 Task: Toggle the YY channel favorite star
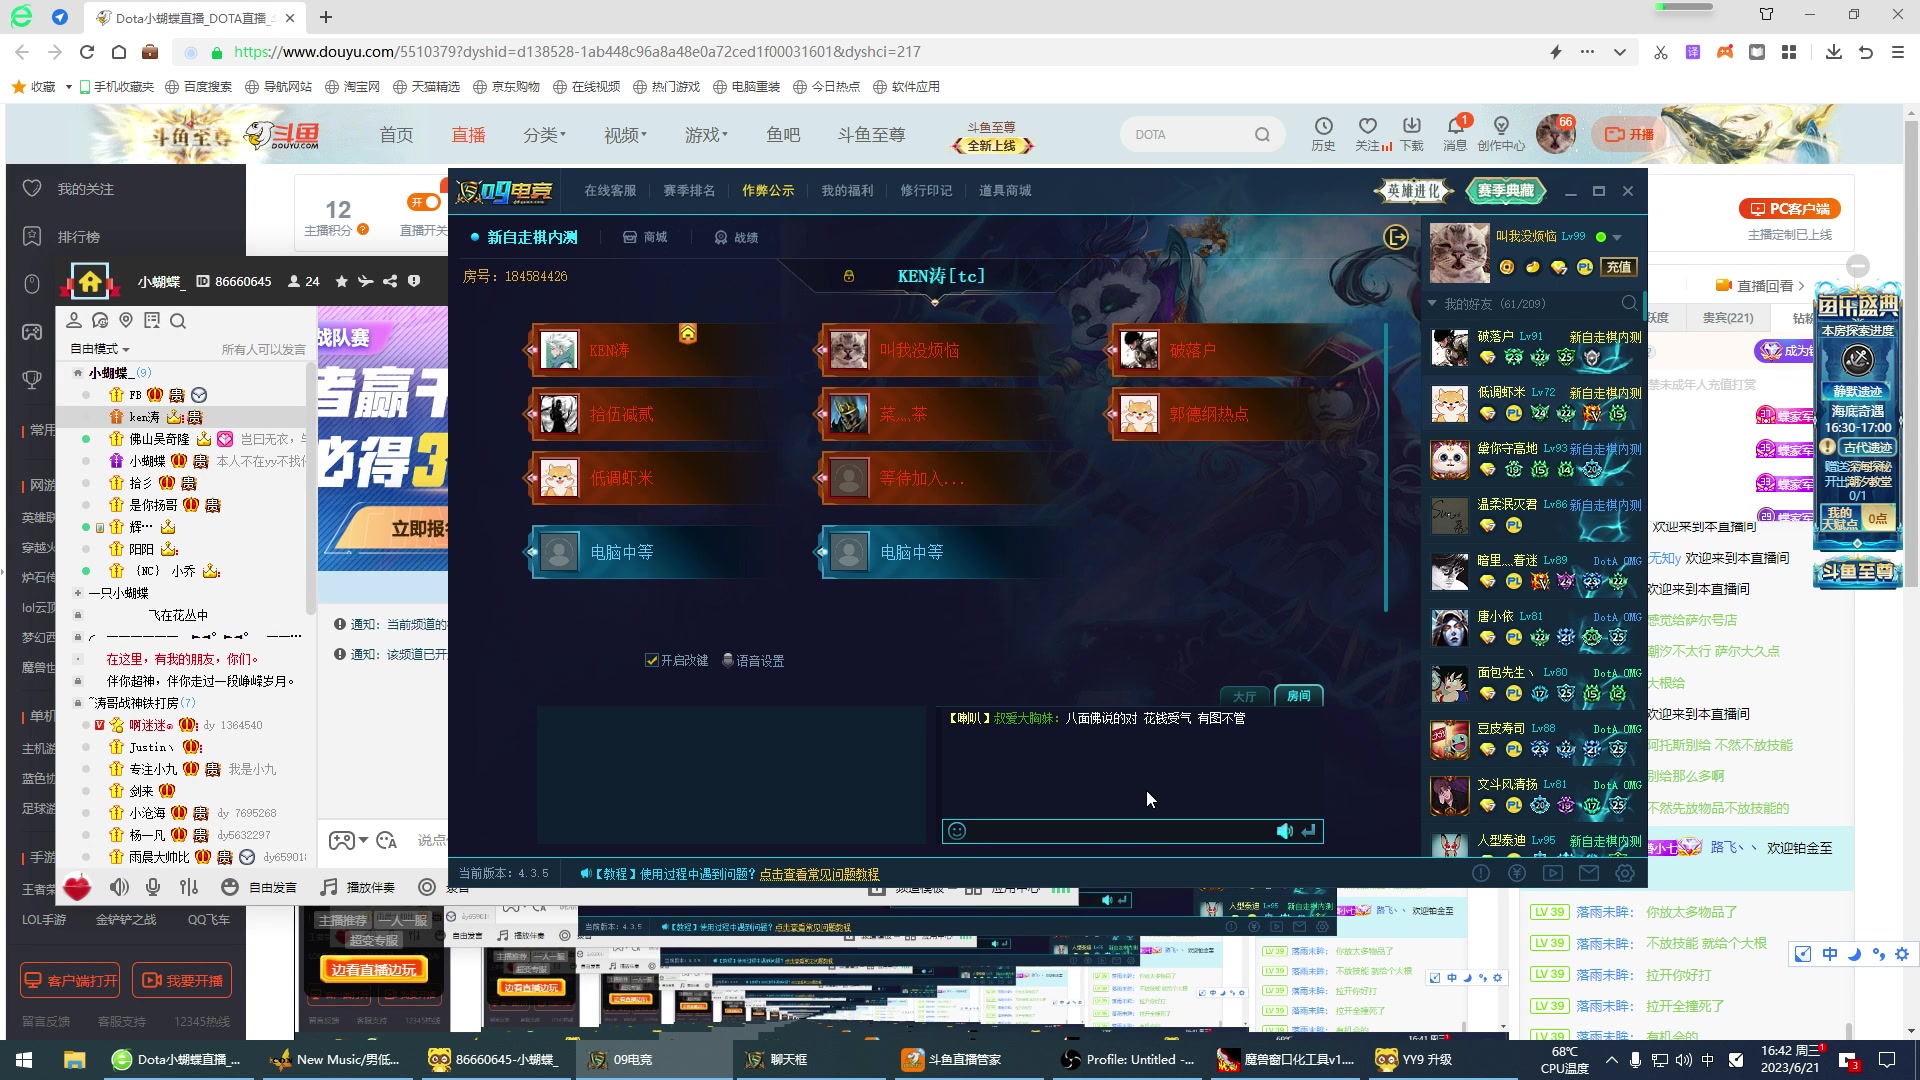341,282
